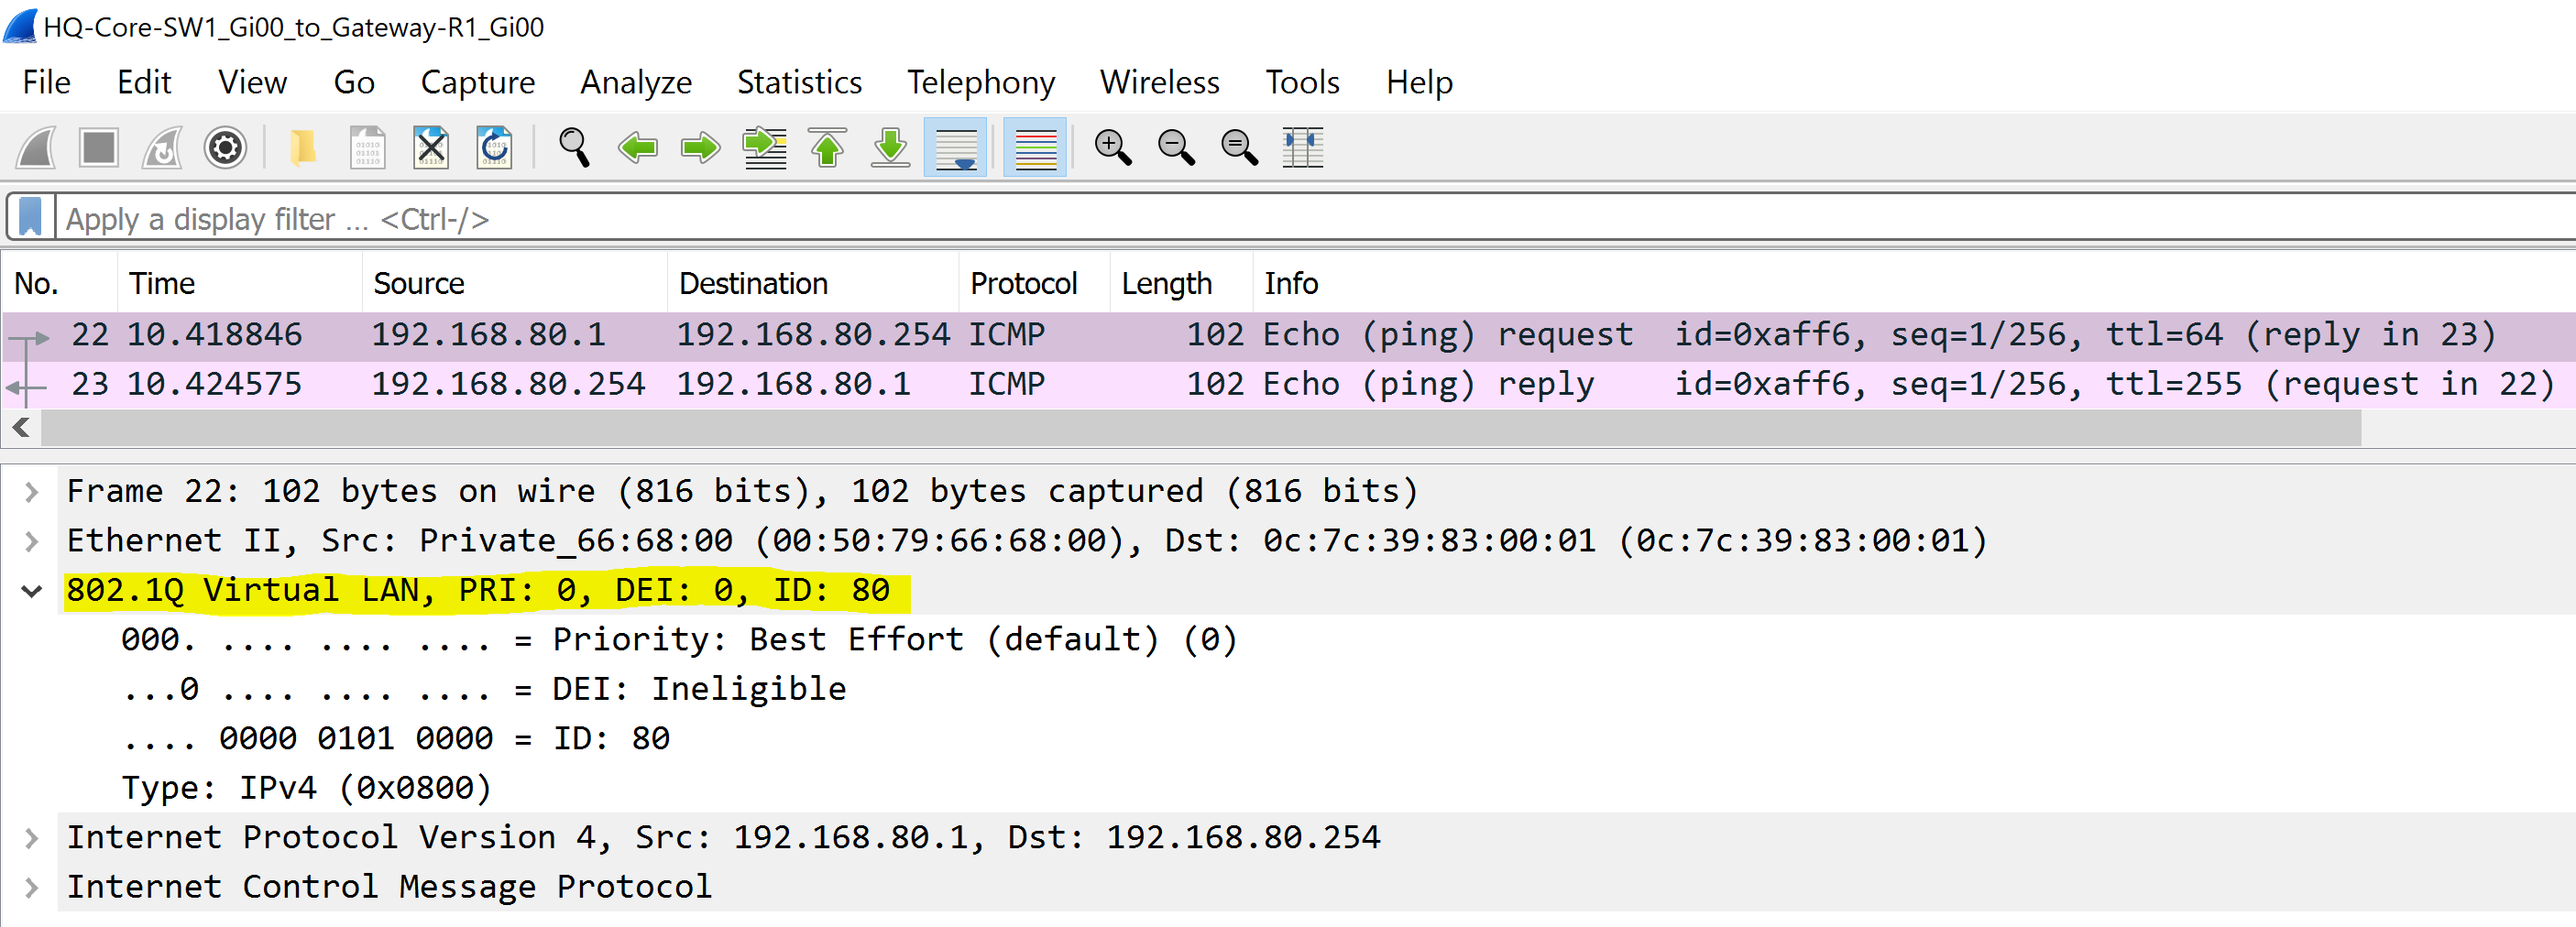Open the Telephony menu
The image size is (2576, 927).
tap(981, 82)
